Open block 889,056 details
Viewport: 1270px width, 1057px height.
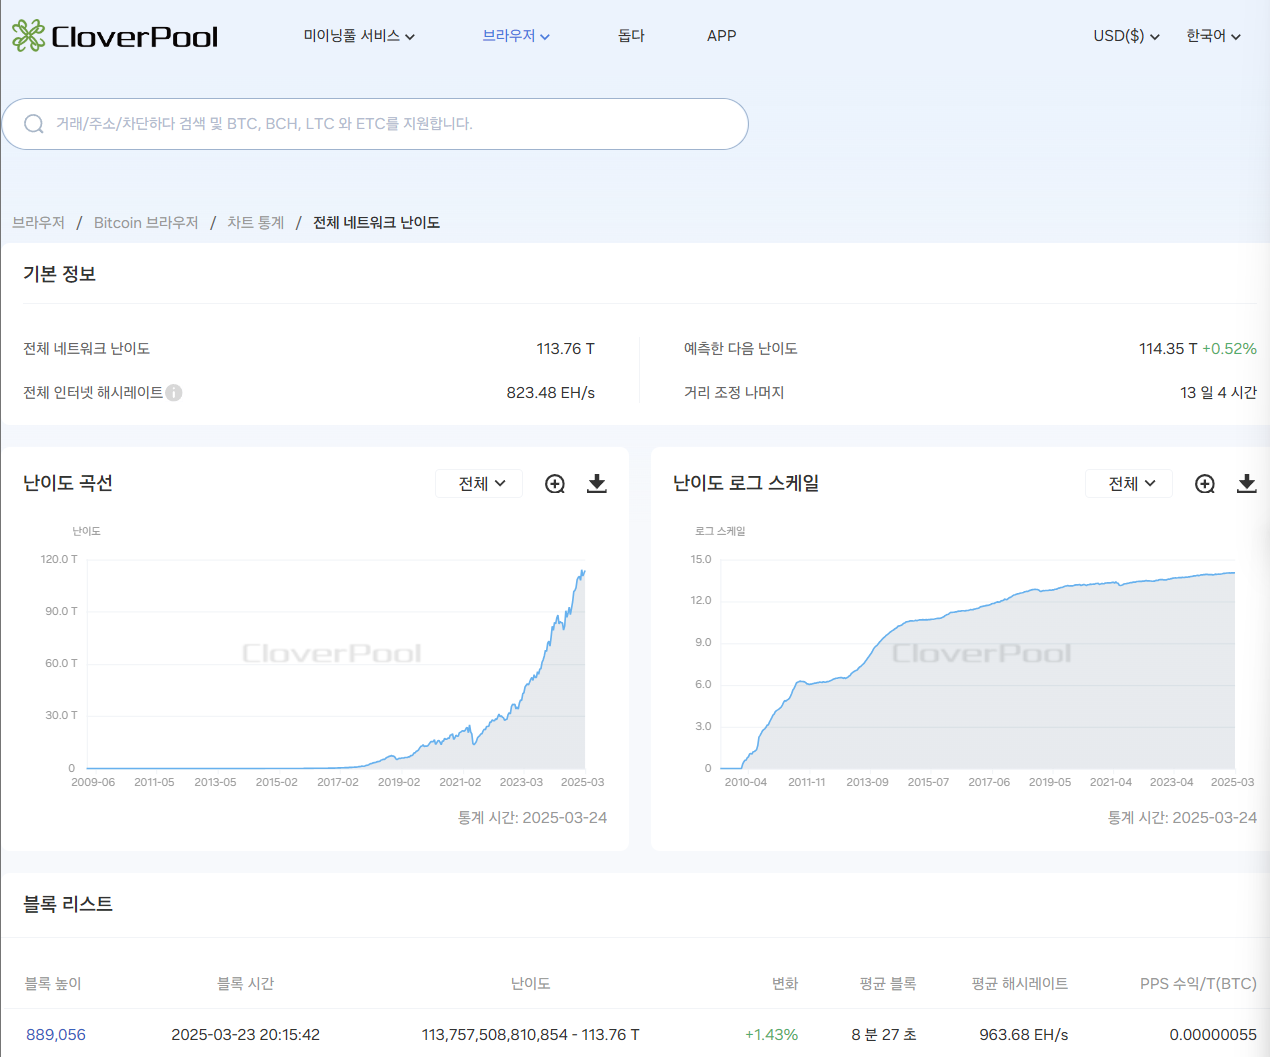56,1035
